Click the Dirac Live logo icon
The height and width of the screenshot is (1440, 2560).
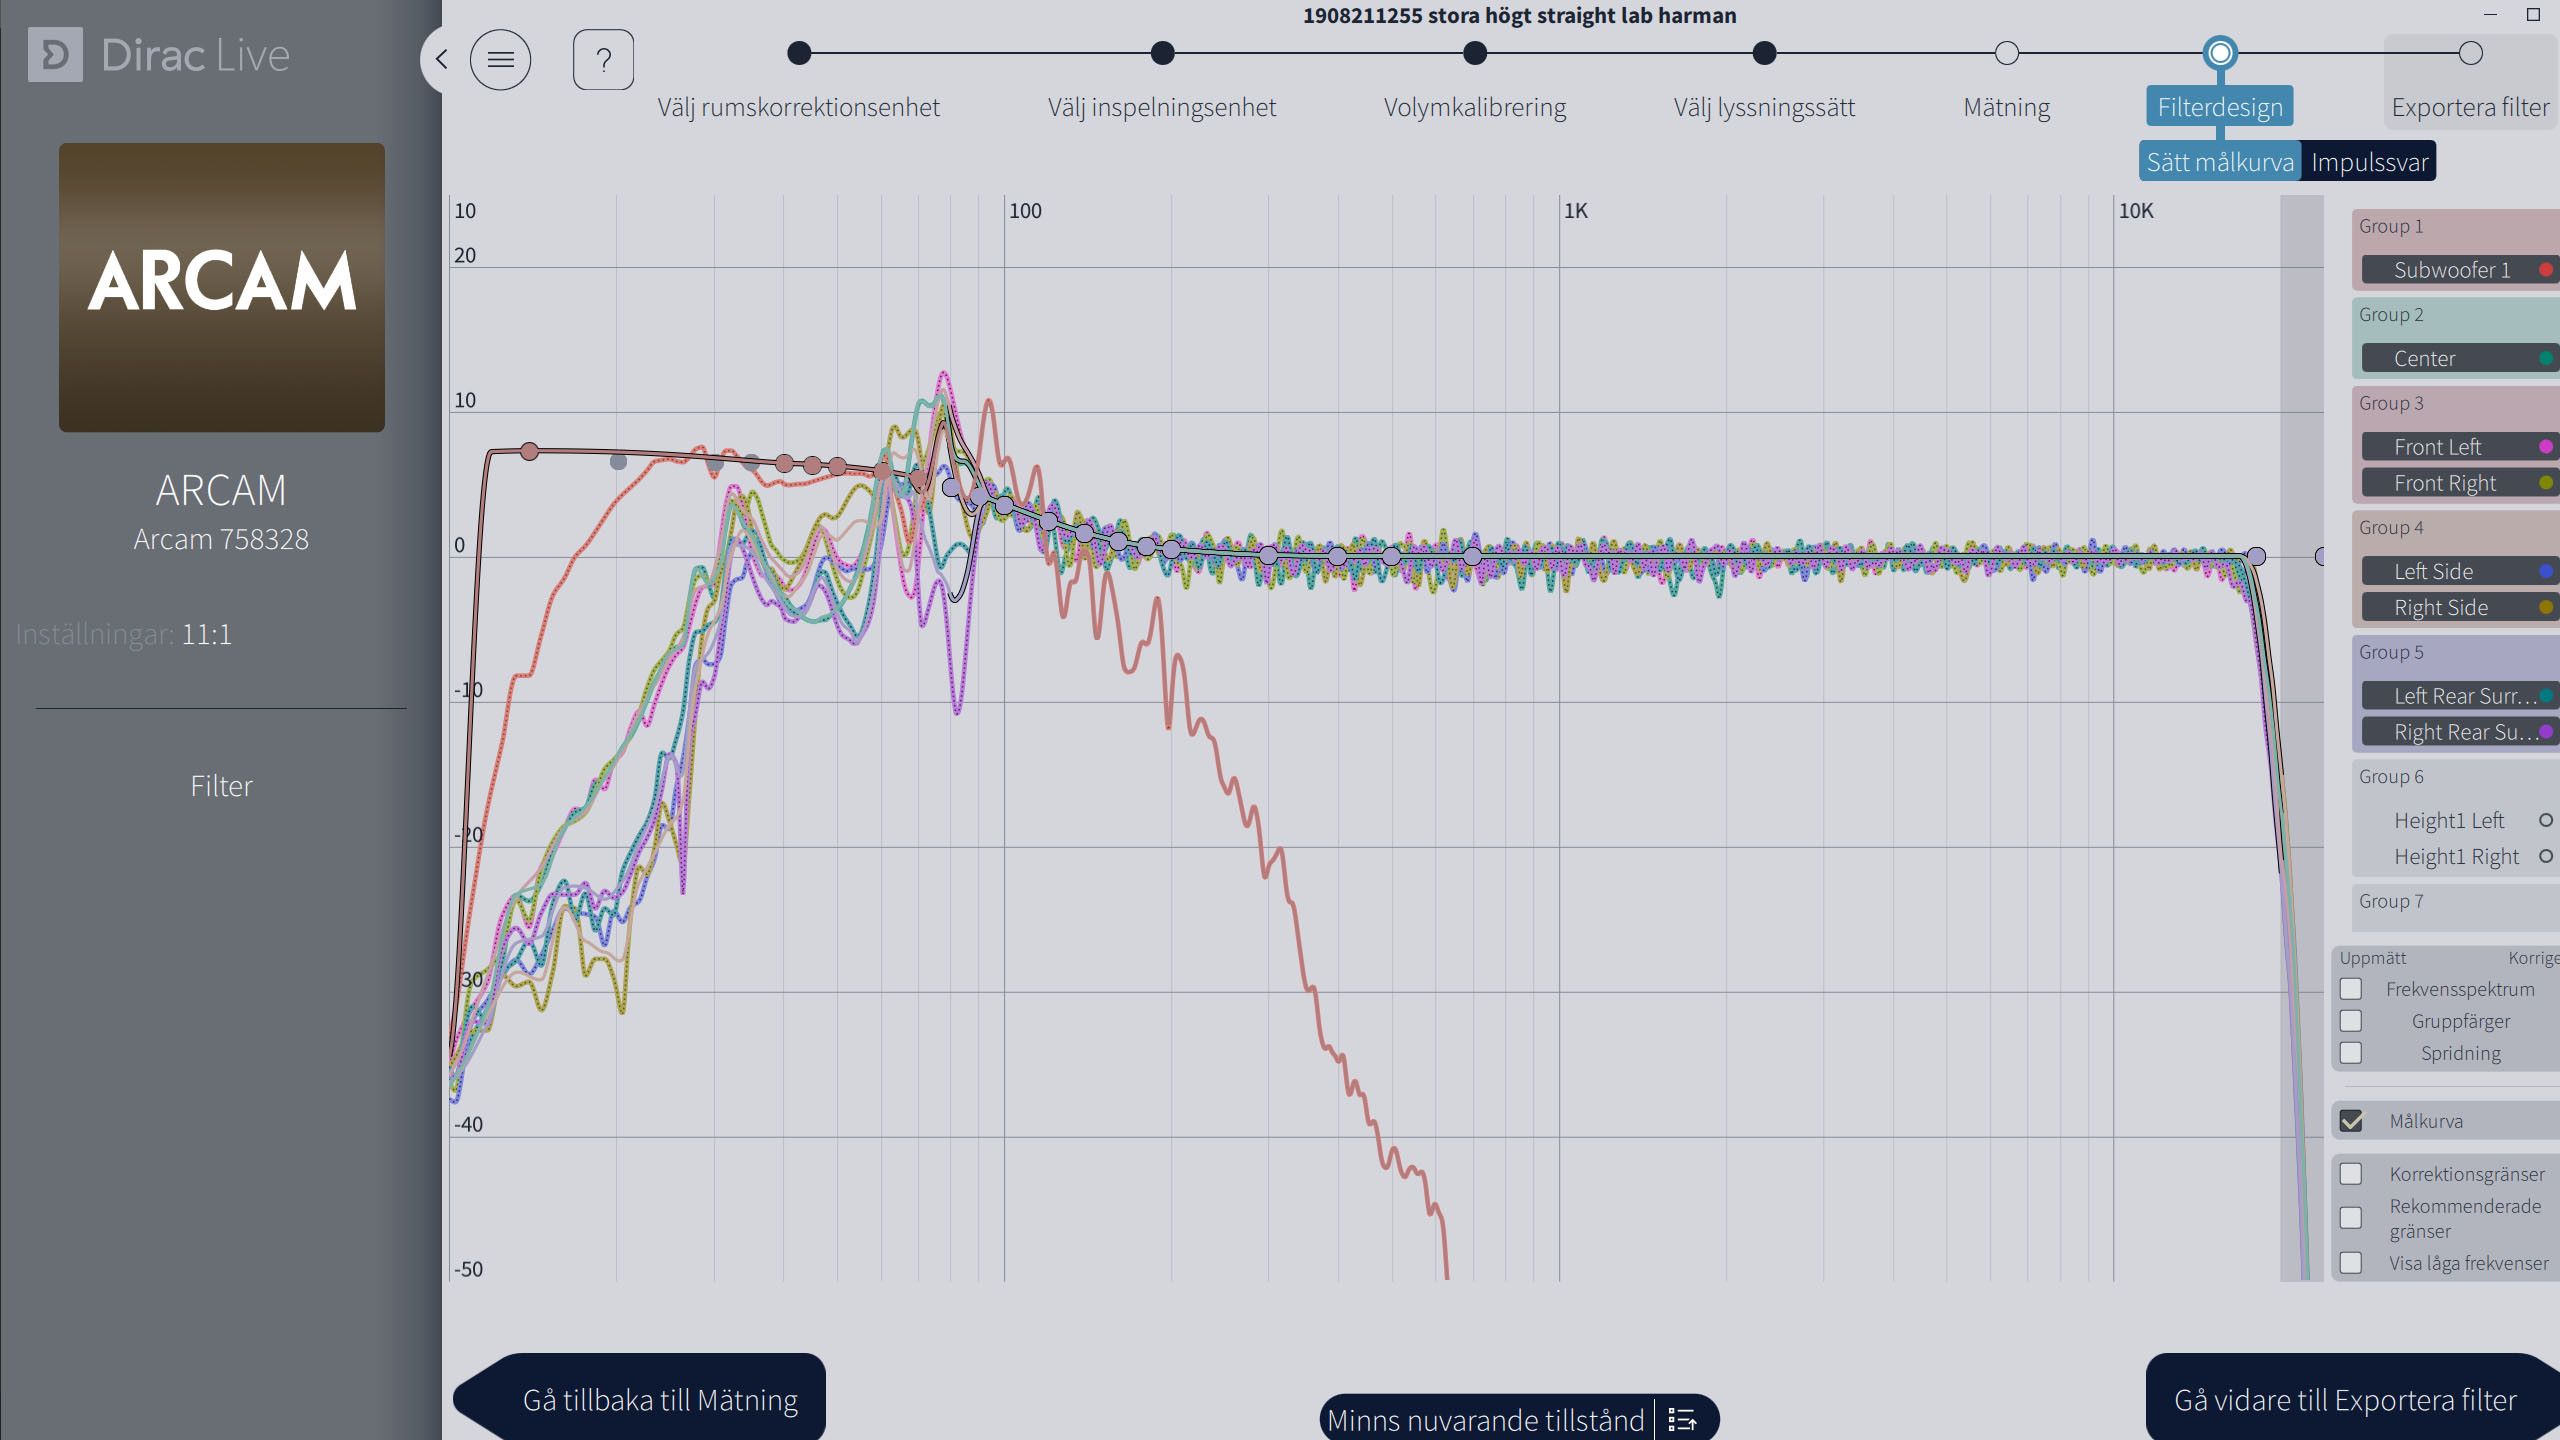tap(55, 54)
